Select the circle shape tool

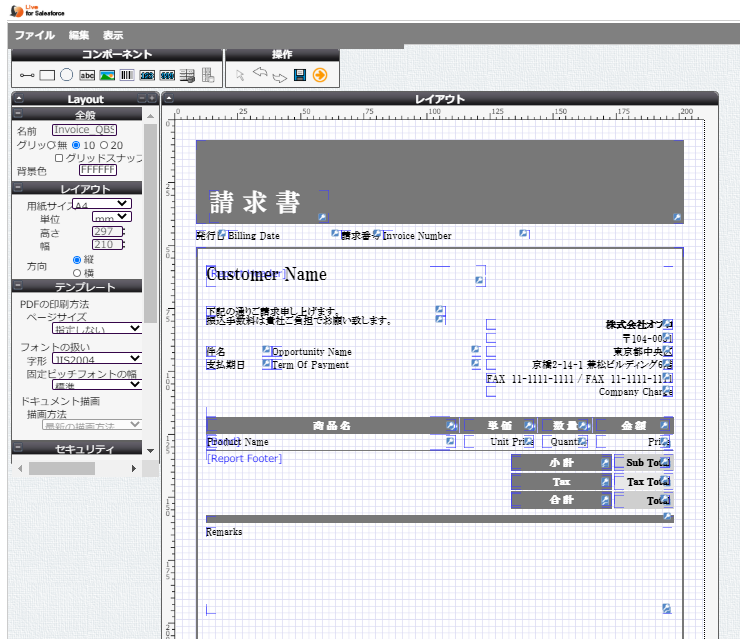pyautogui.click(x=66, y=75)
